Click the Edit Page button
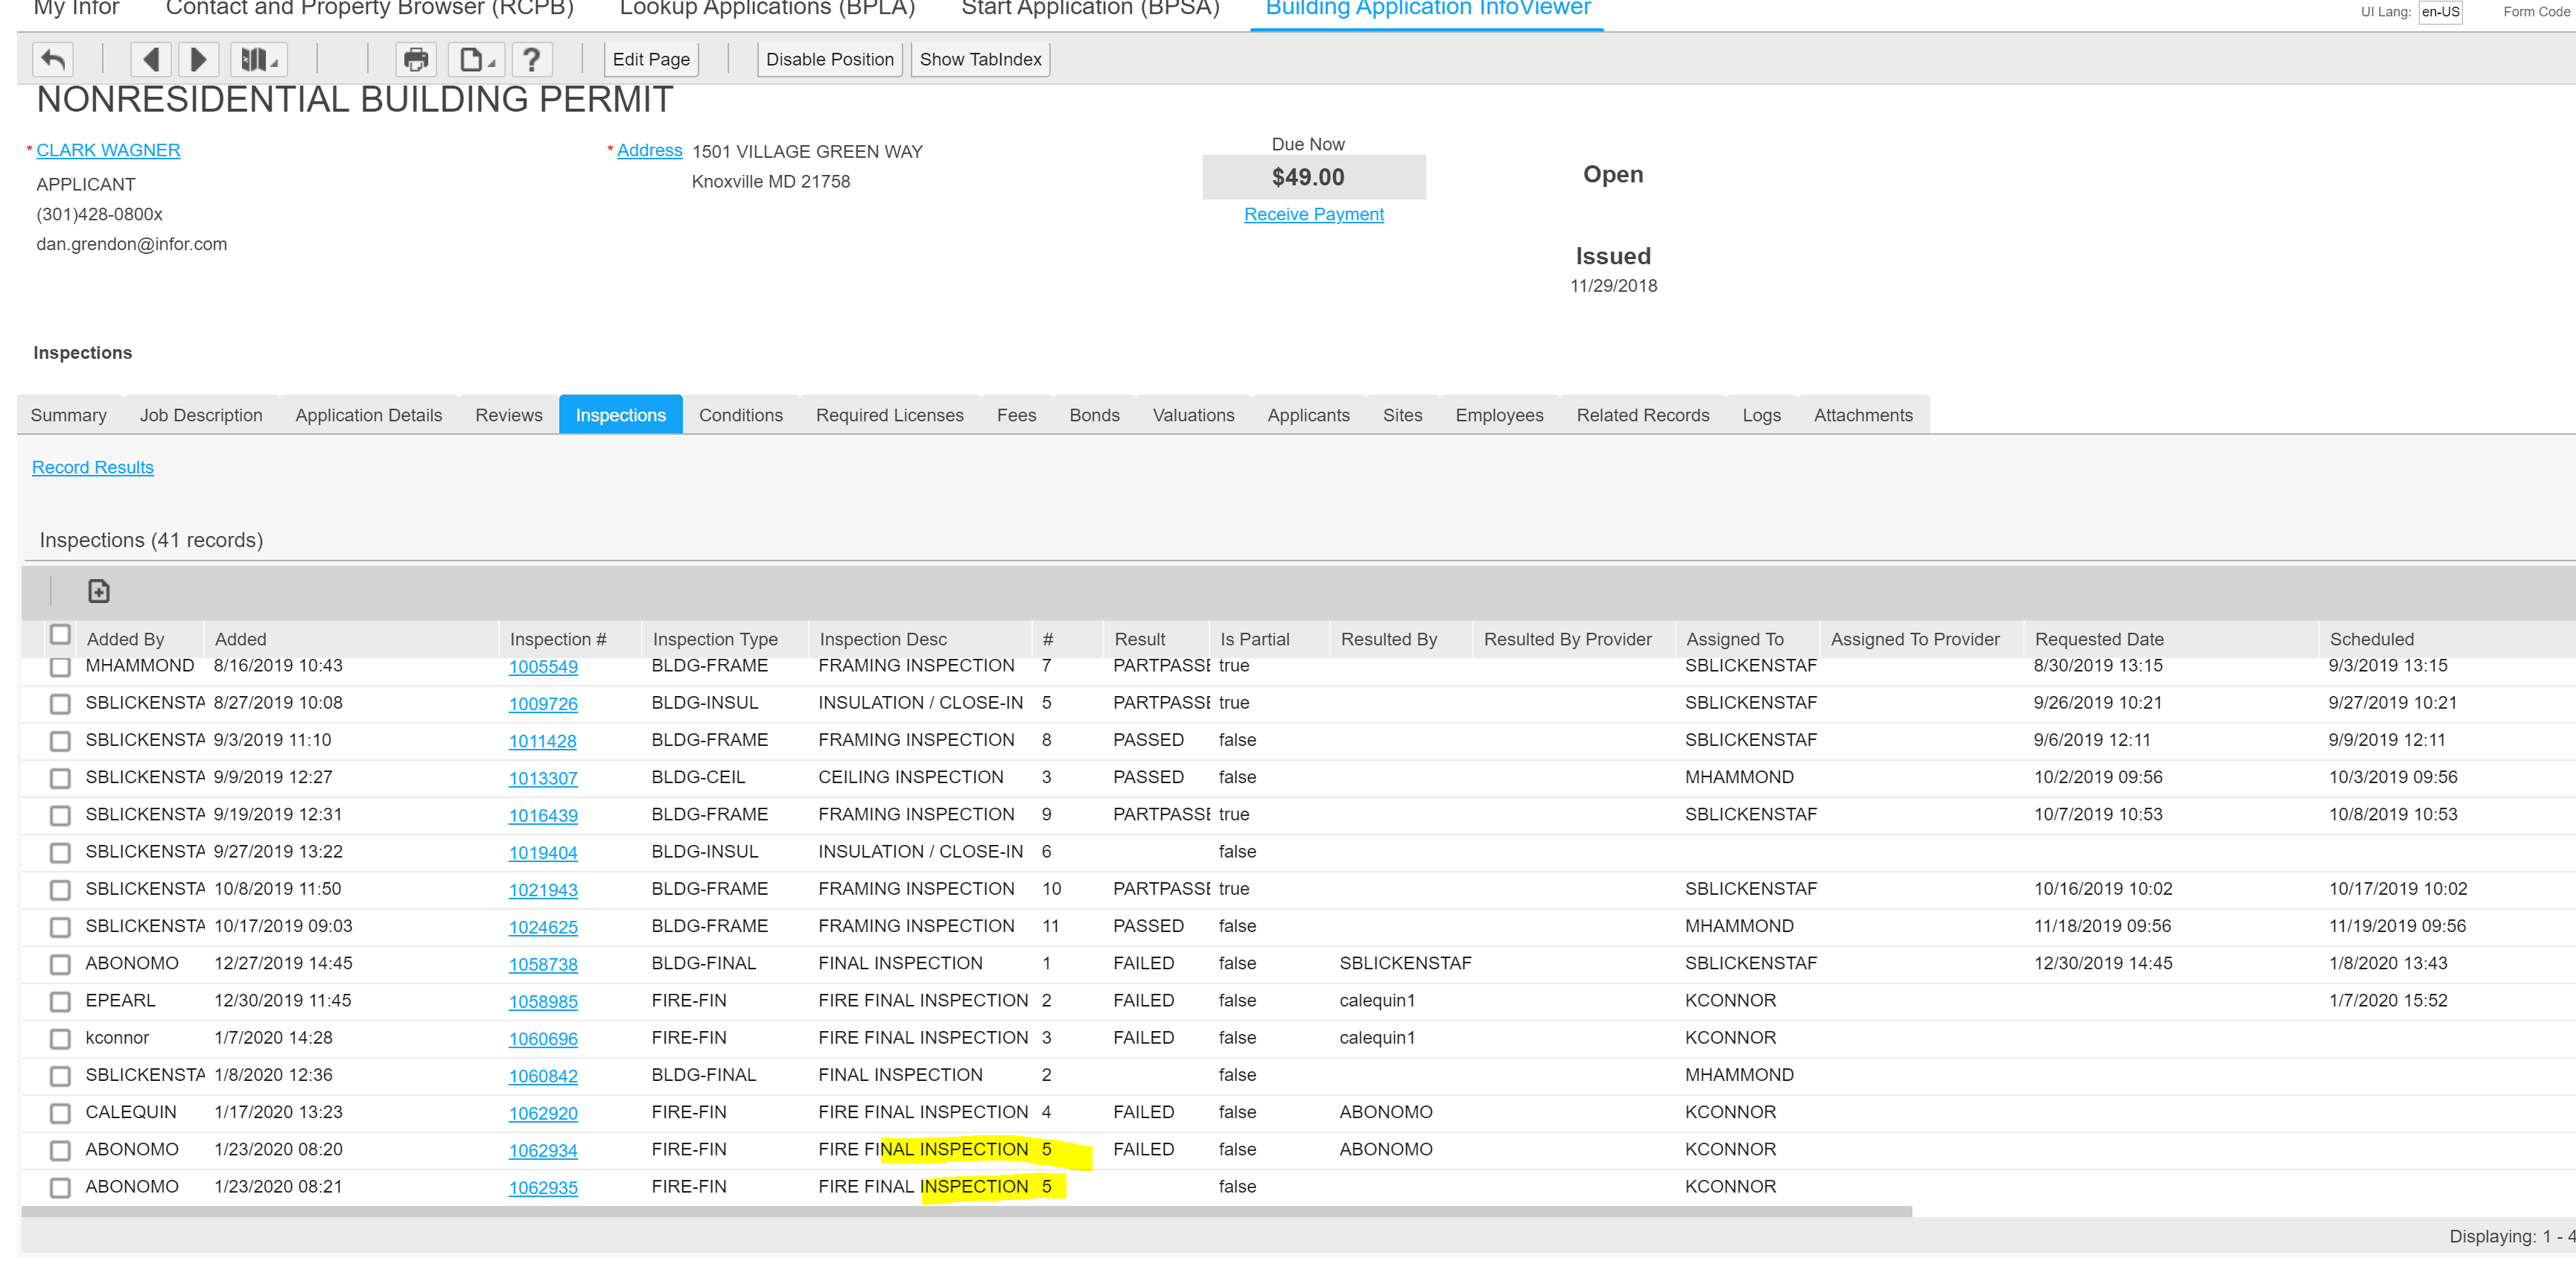Screen dimensions: 2576x1273 [x=651, y=60]
